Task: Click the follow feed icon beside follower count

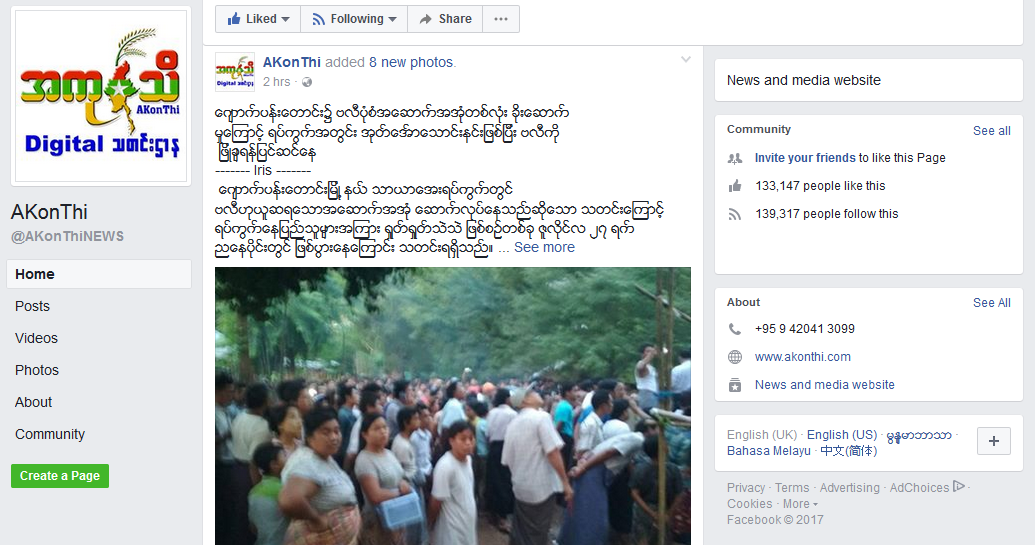Action: pos(735,214)
